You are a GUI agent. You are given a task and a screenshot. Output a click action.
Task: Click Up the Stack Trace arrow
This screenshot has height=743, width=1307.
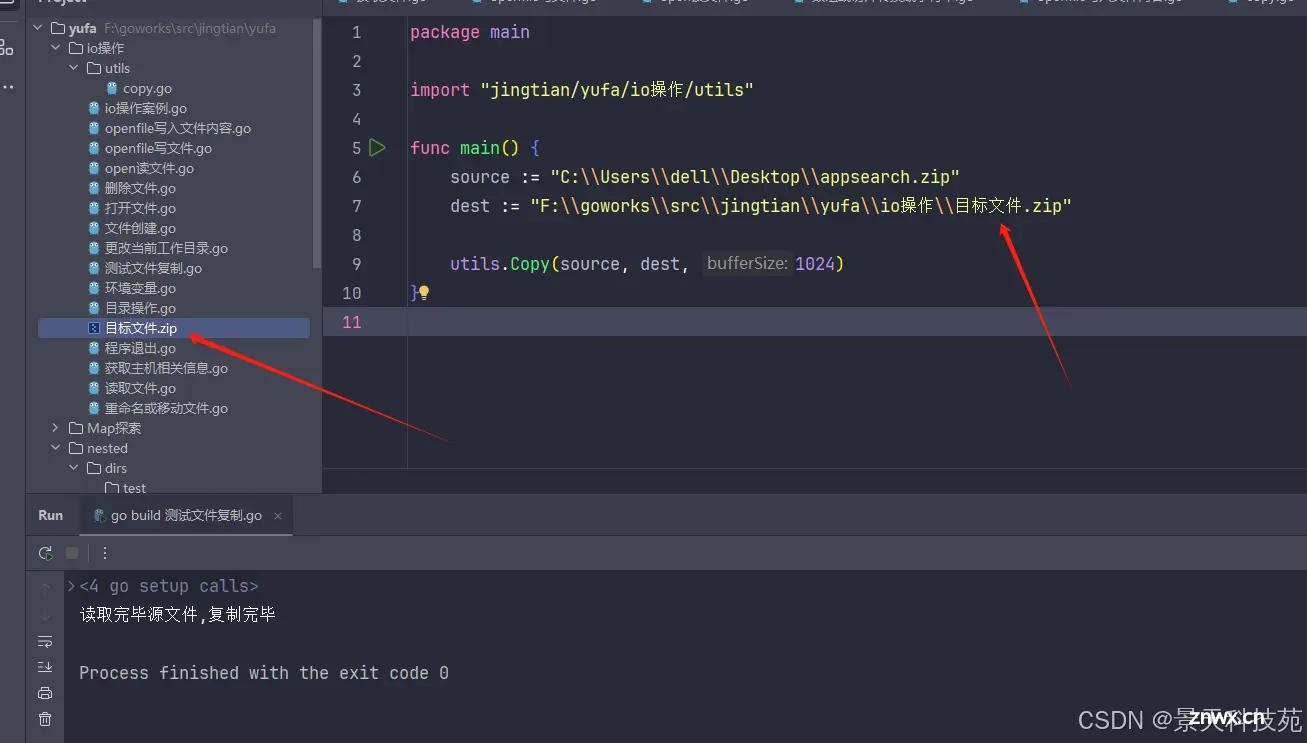[45, 589]
